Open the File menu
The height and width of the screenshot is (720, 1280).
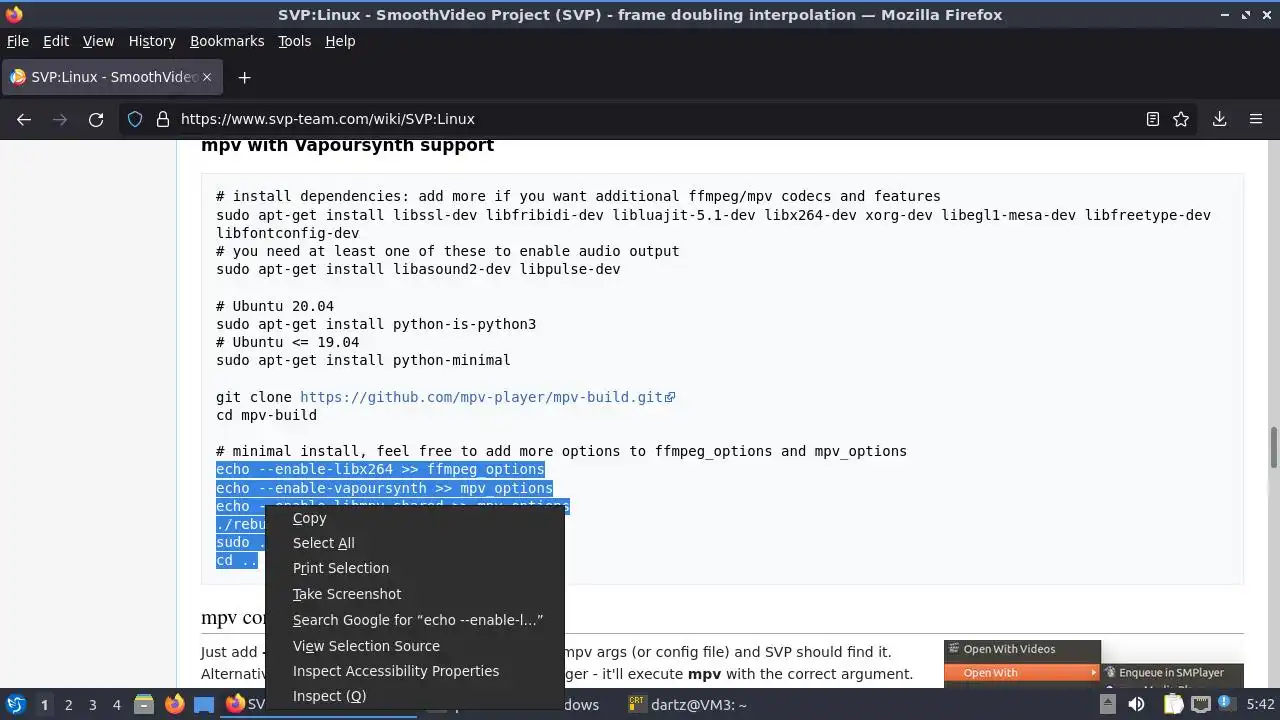coord(18,41)
